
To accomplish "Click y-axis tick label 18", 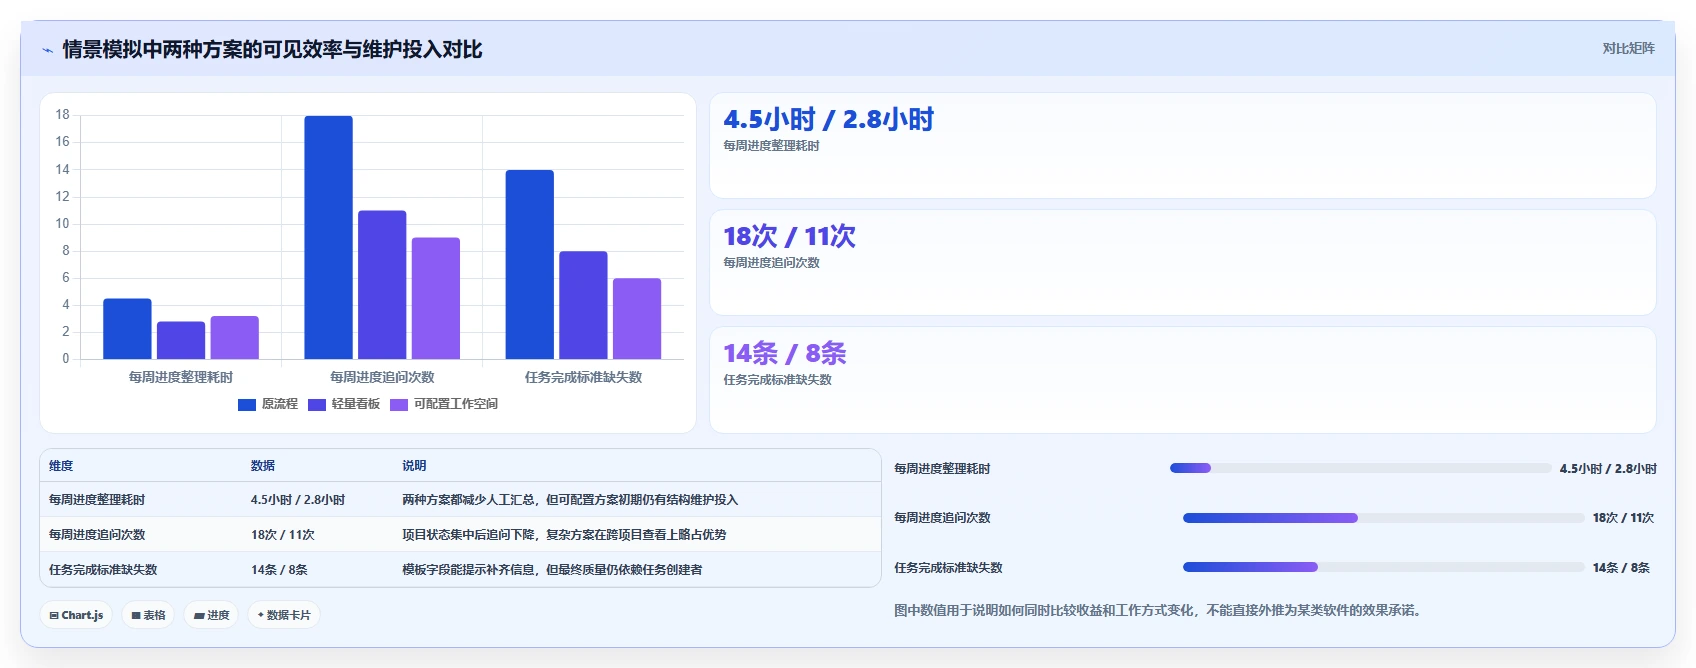I will tap(62, 115).
